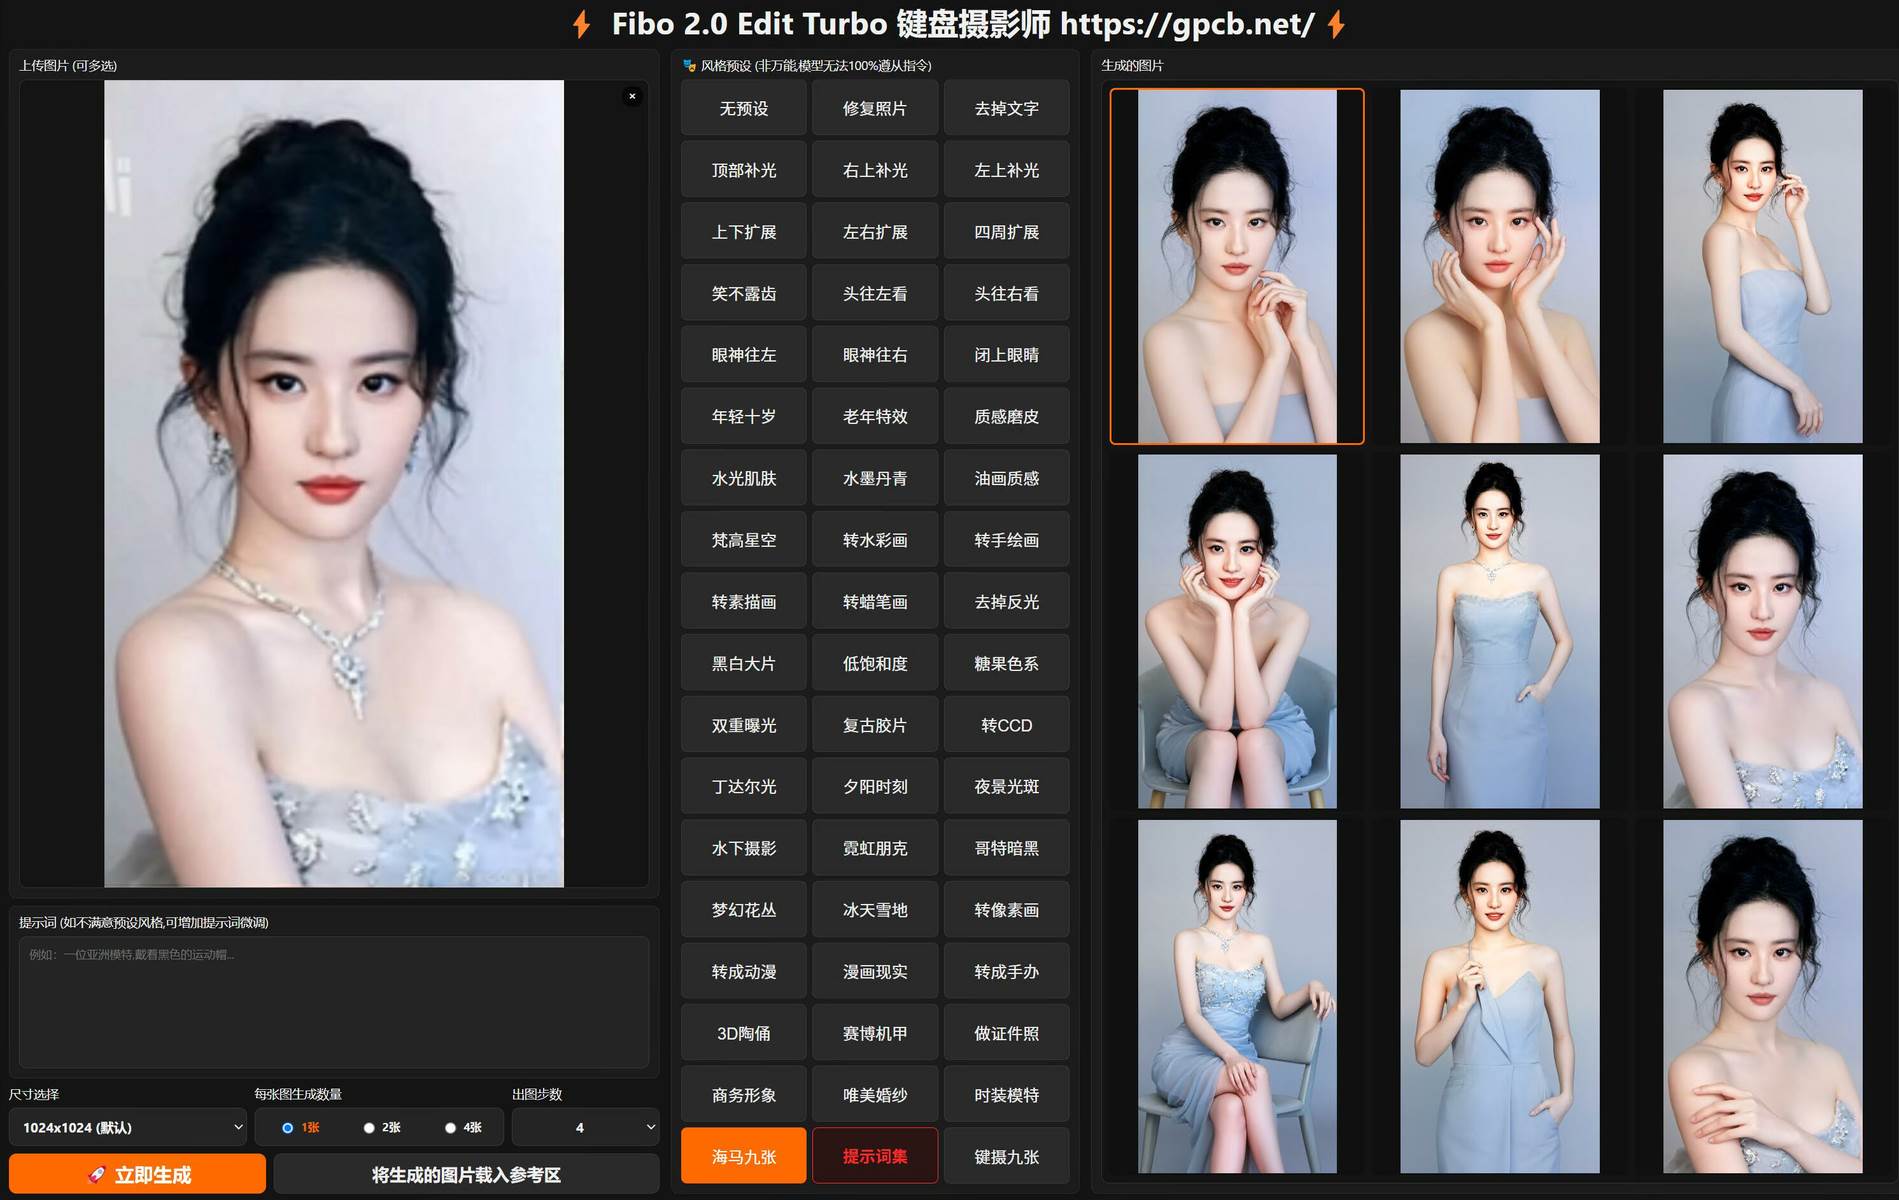Image resolution: width=1899 pixels, height=1200 pixels.
Task: Apply the 转成动漫 preset
Action: [x=744, y=972]
